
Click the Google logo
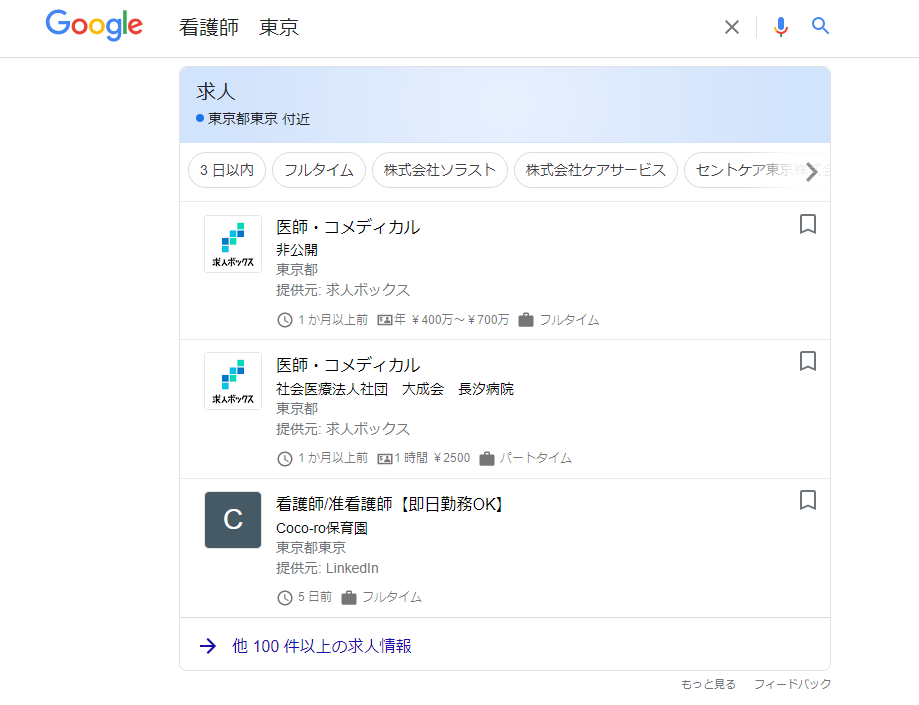pyautogui.click(x=94, y=25)
